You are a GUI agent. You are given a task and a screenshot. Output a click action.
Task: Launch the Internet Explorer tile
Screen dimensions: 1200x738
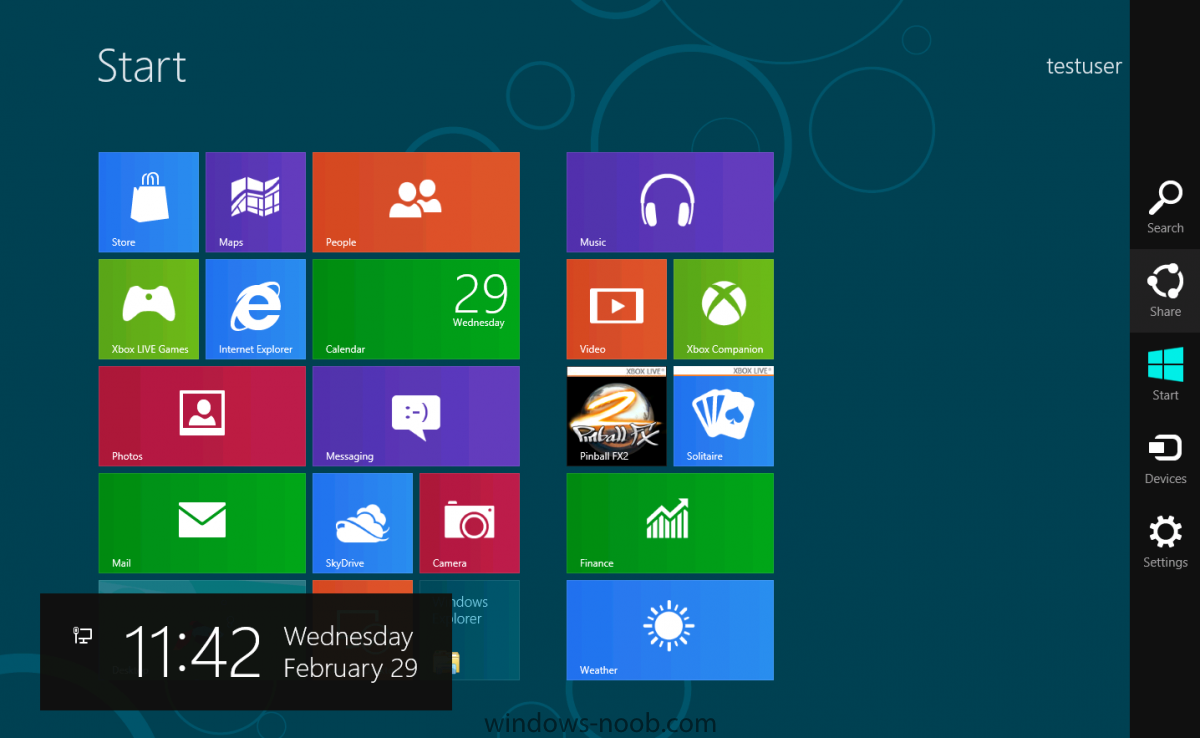tap(255, 309)
